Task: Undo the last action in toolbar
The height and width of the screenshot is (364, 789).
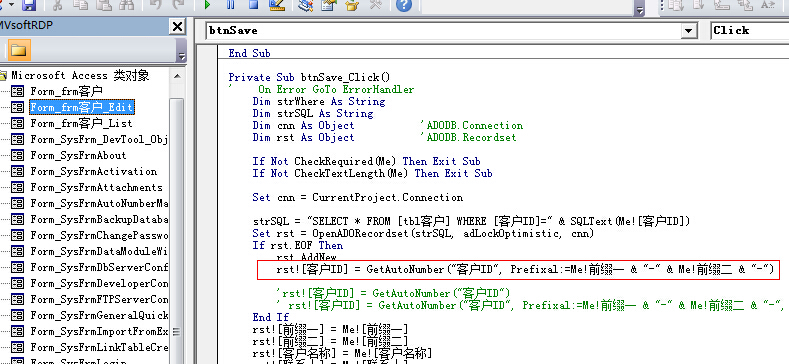Action: click(154, 6)
